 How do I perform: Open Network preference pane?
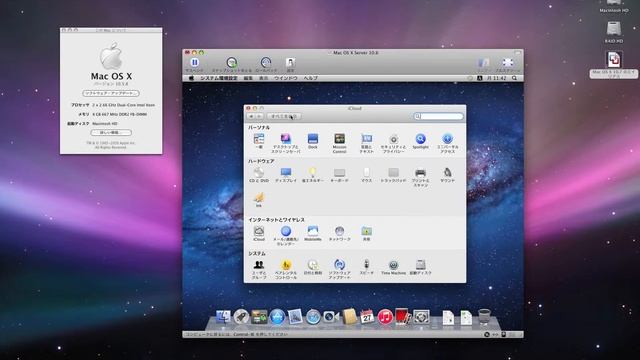(339, 233)
